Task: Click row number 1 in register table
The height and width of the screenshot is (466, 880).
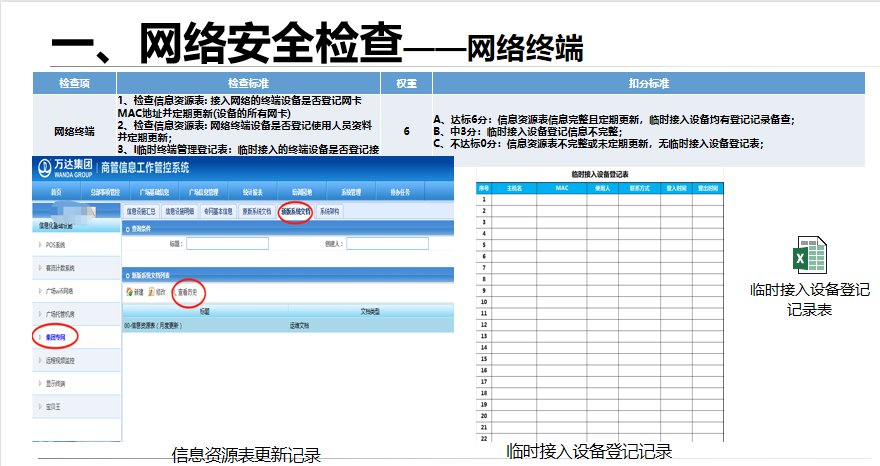Action: [x=484, y=199]
